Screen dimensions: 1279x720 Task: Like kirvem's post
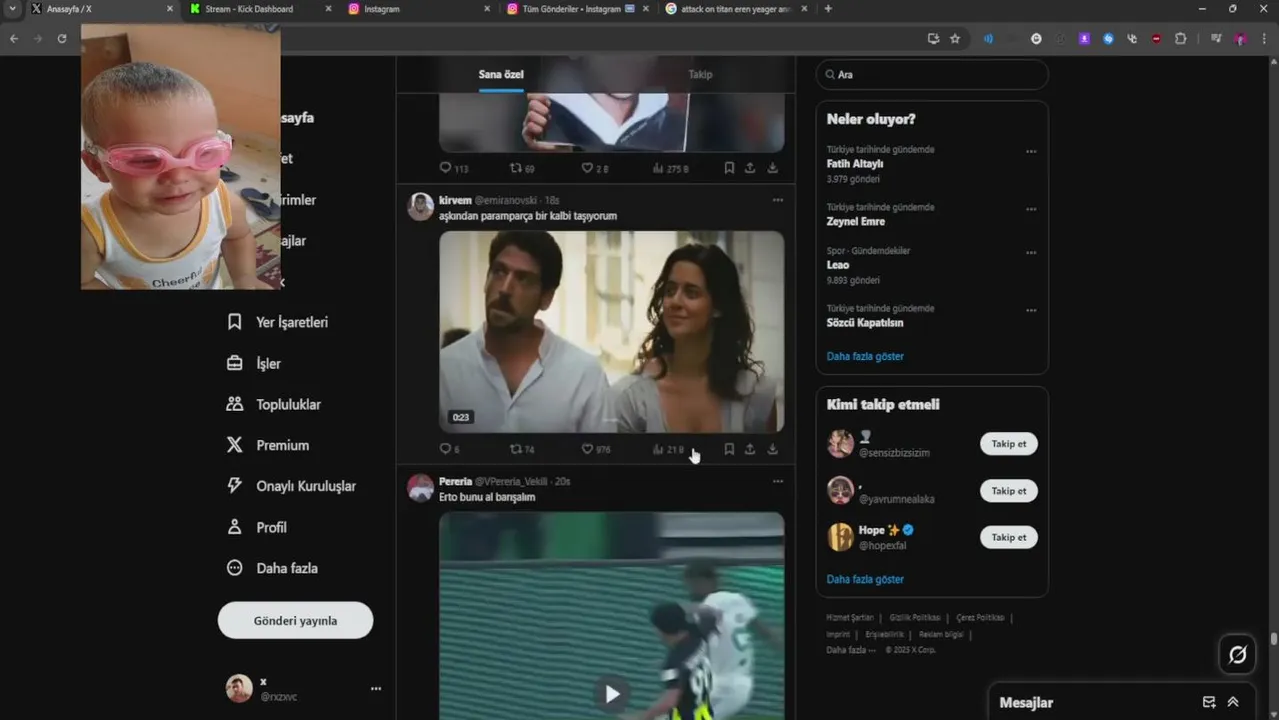click(x=596, y=450)
